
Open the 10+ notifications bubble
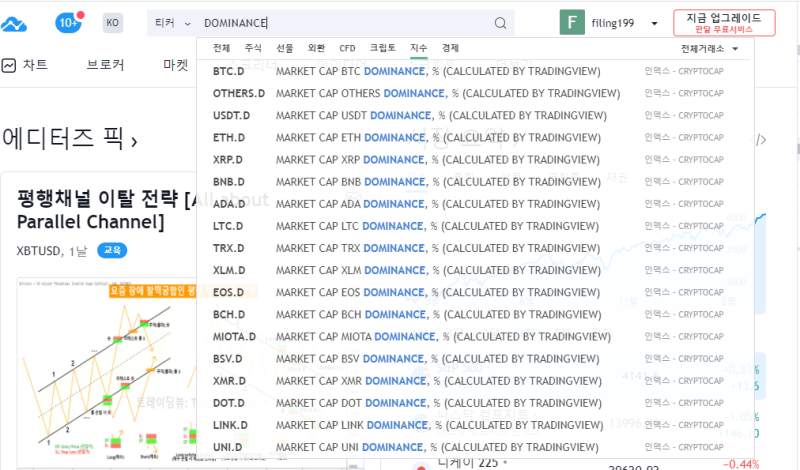pyautogui.click(x=69, y=22)
